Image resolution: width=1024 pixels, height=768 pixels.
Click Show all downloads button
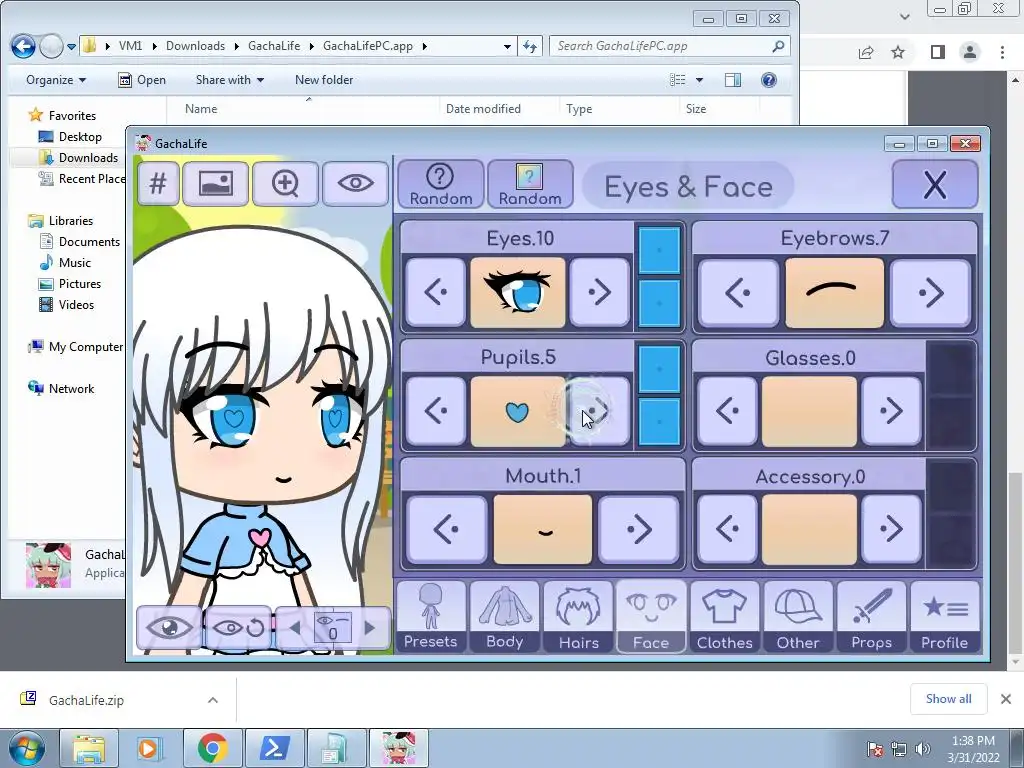948,699
